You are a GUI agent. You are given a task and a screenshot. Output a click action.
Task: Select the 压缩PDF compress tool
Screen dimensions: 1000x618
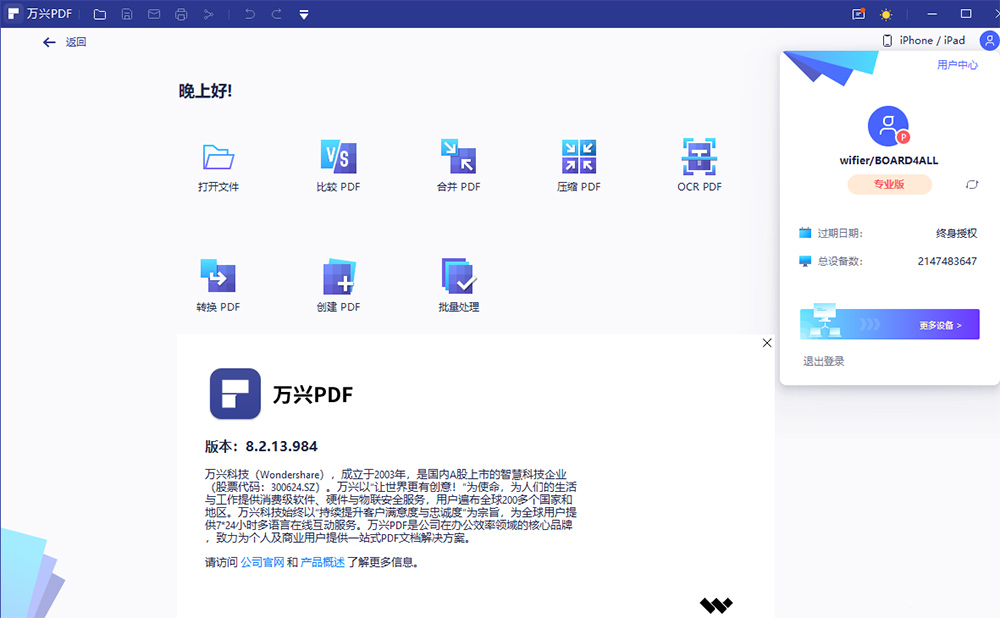click(578, 163)
